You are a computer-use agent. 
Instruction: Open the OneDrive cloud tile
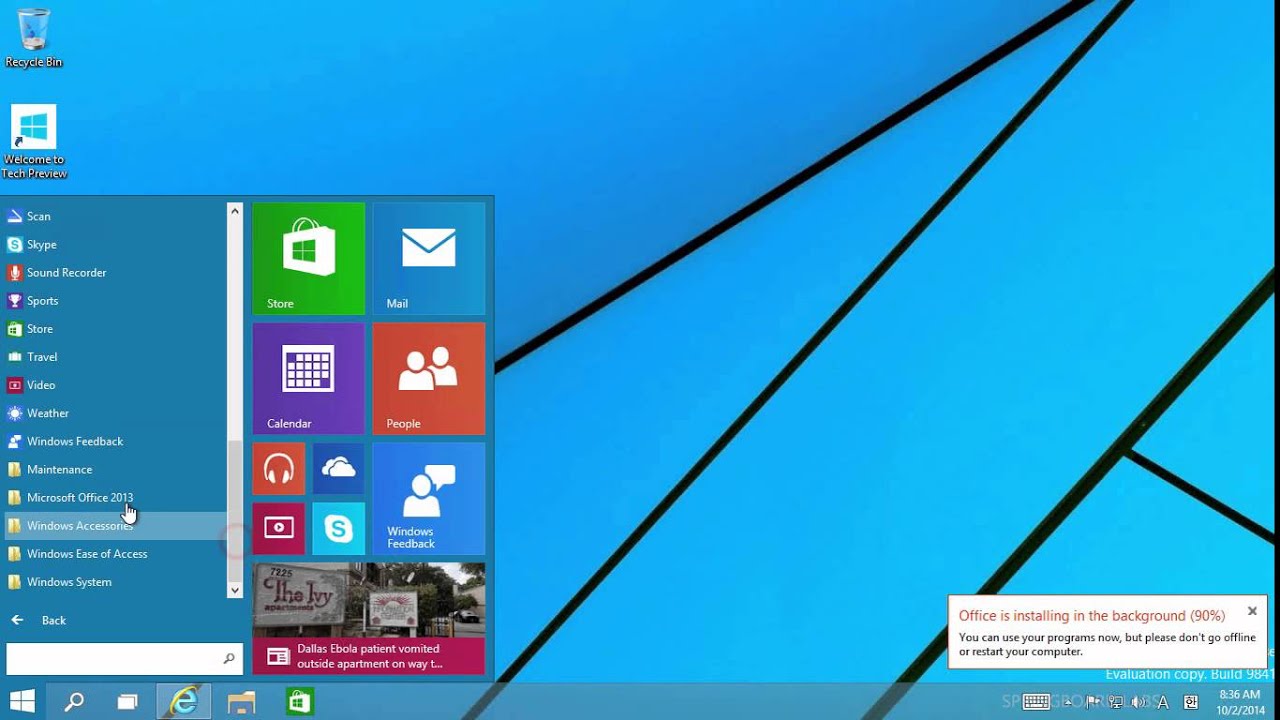339,468
